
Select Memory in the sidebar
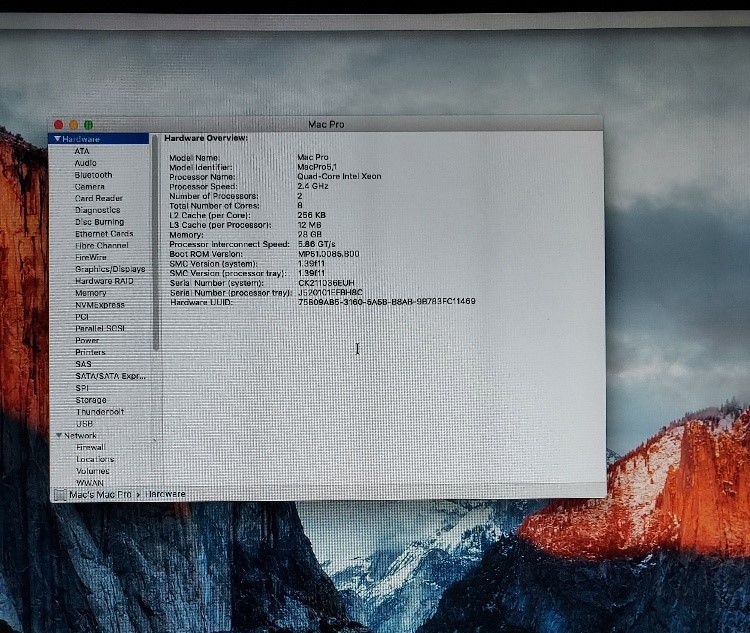(91, 293)
